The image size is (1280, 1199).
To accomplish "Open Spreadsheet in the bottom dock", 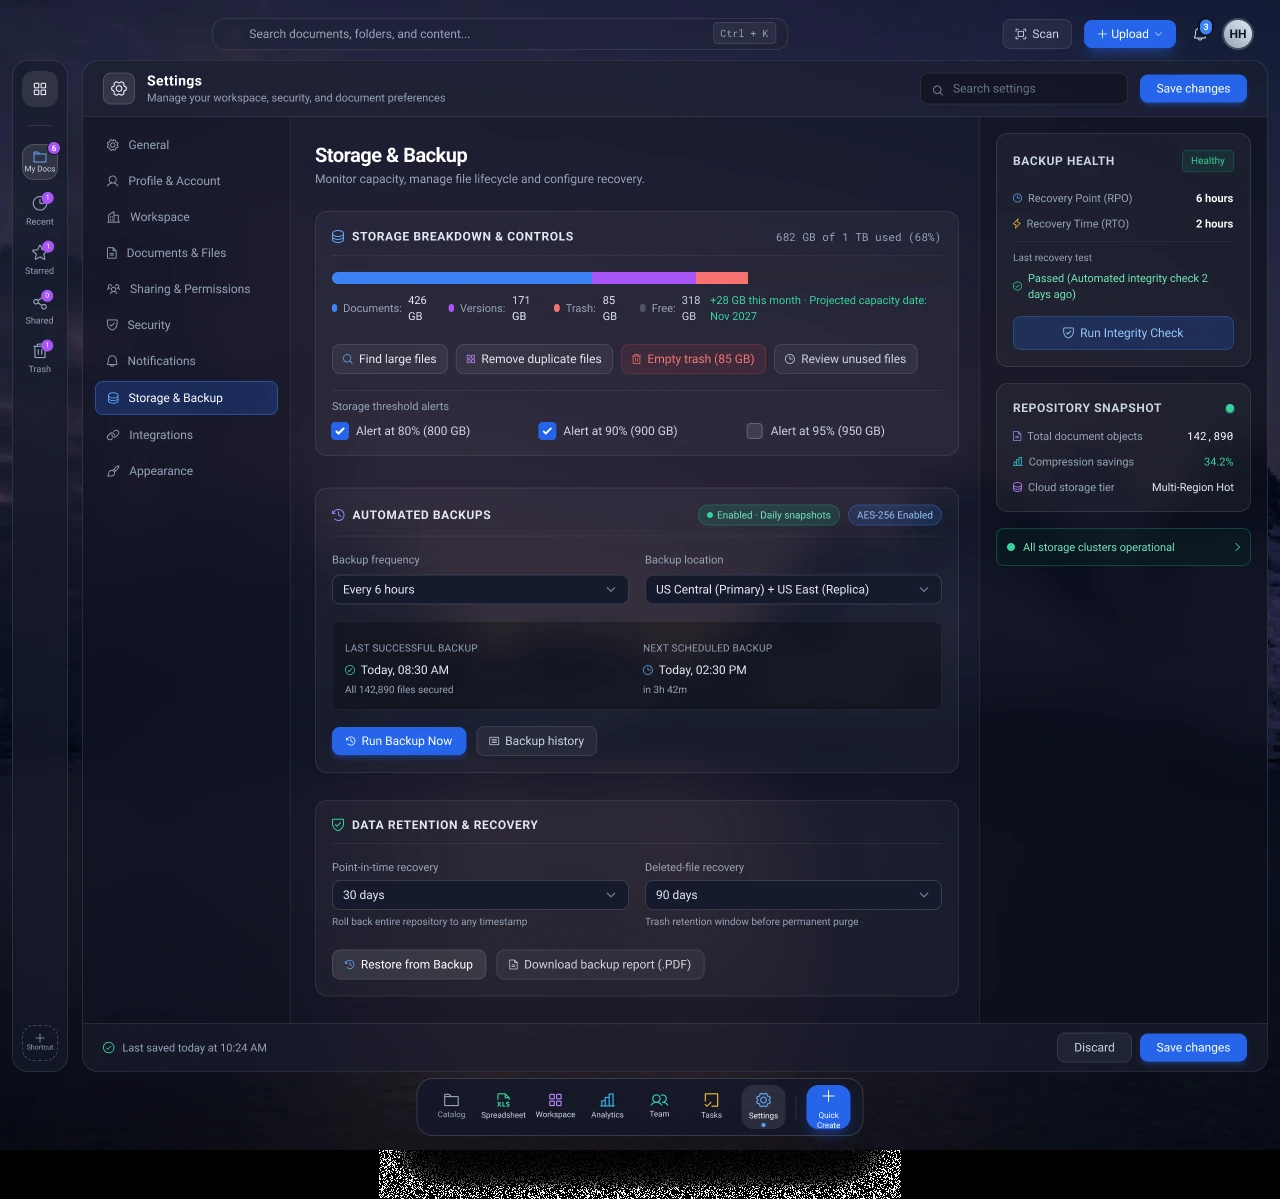I will [503, 1105].
